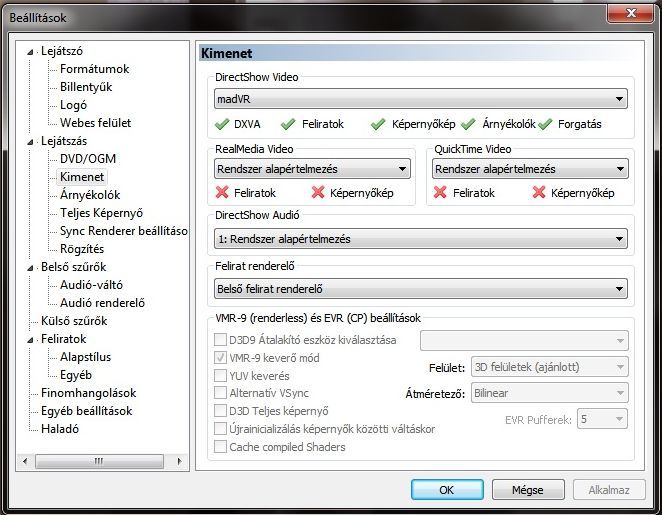Click the green checkmark beside DirectShow Feliratok

click(x=288, y=124)
